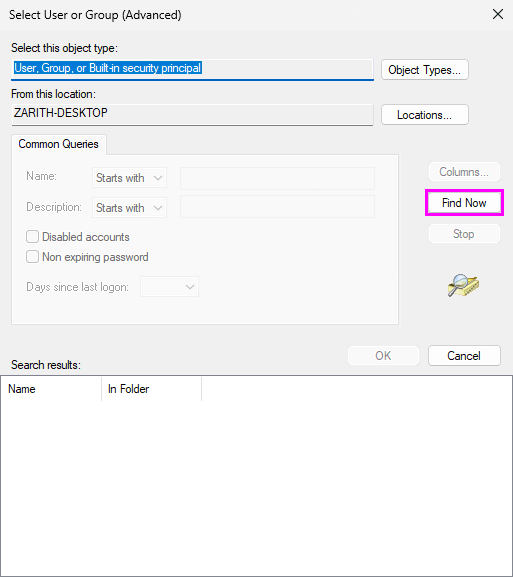Select the Common Queries tab

(59, 144)
